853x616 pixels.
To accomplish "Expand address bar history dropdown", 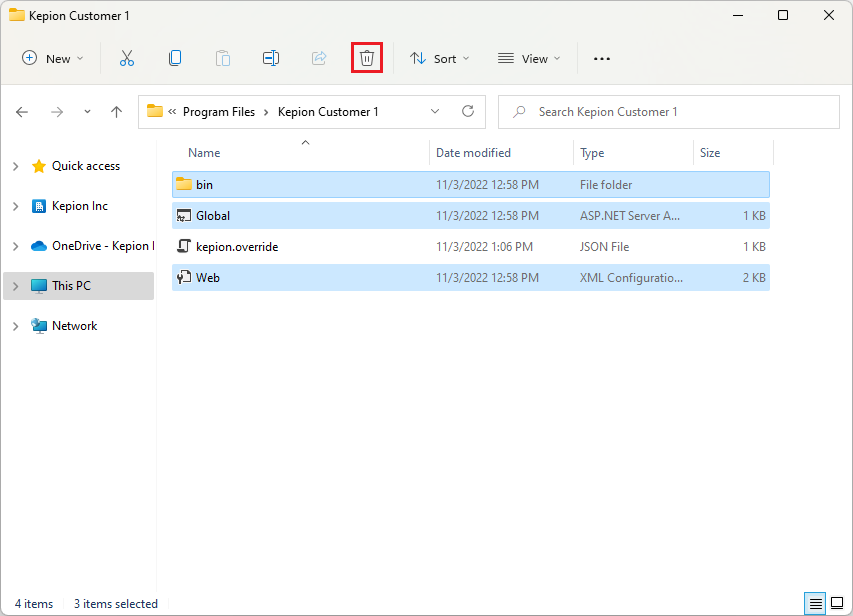I will tap(435, 112).
